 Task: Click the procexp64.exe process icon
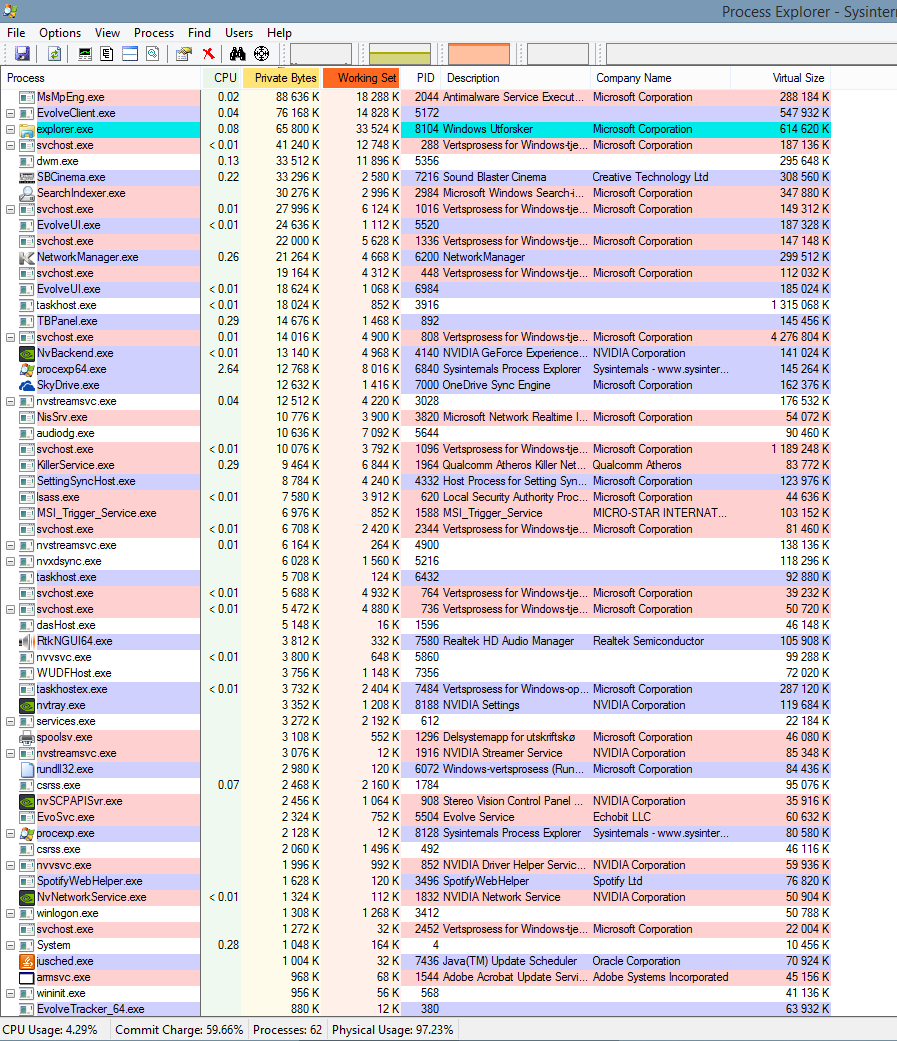(27, 369)
